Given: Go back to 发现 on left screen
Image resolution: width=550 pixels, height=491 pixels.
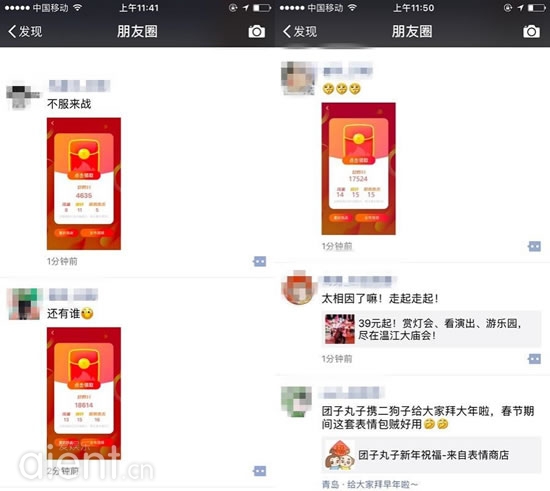Looking at the screenshot, I should point(25,32).
